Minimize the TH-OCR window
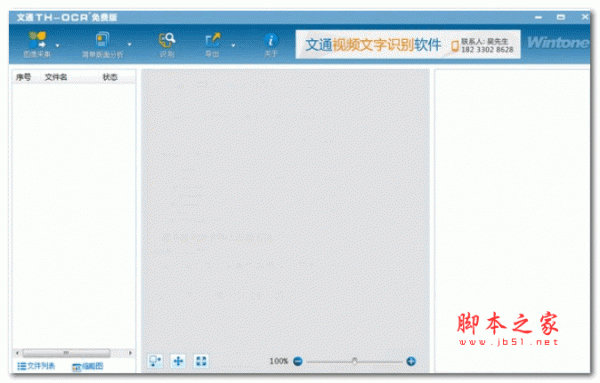This screenshot has height=383, width=600. (538, 17)
